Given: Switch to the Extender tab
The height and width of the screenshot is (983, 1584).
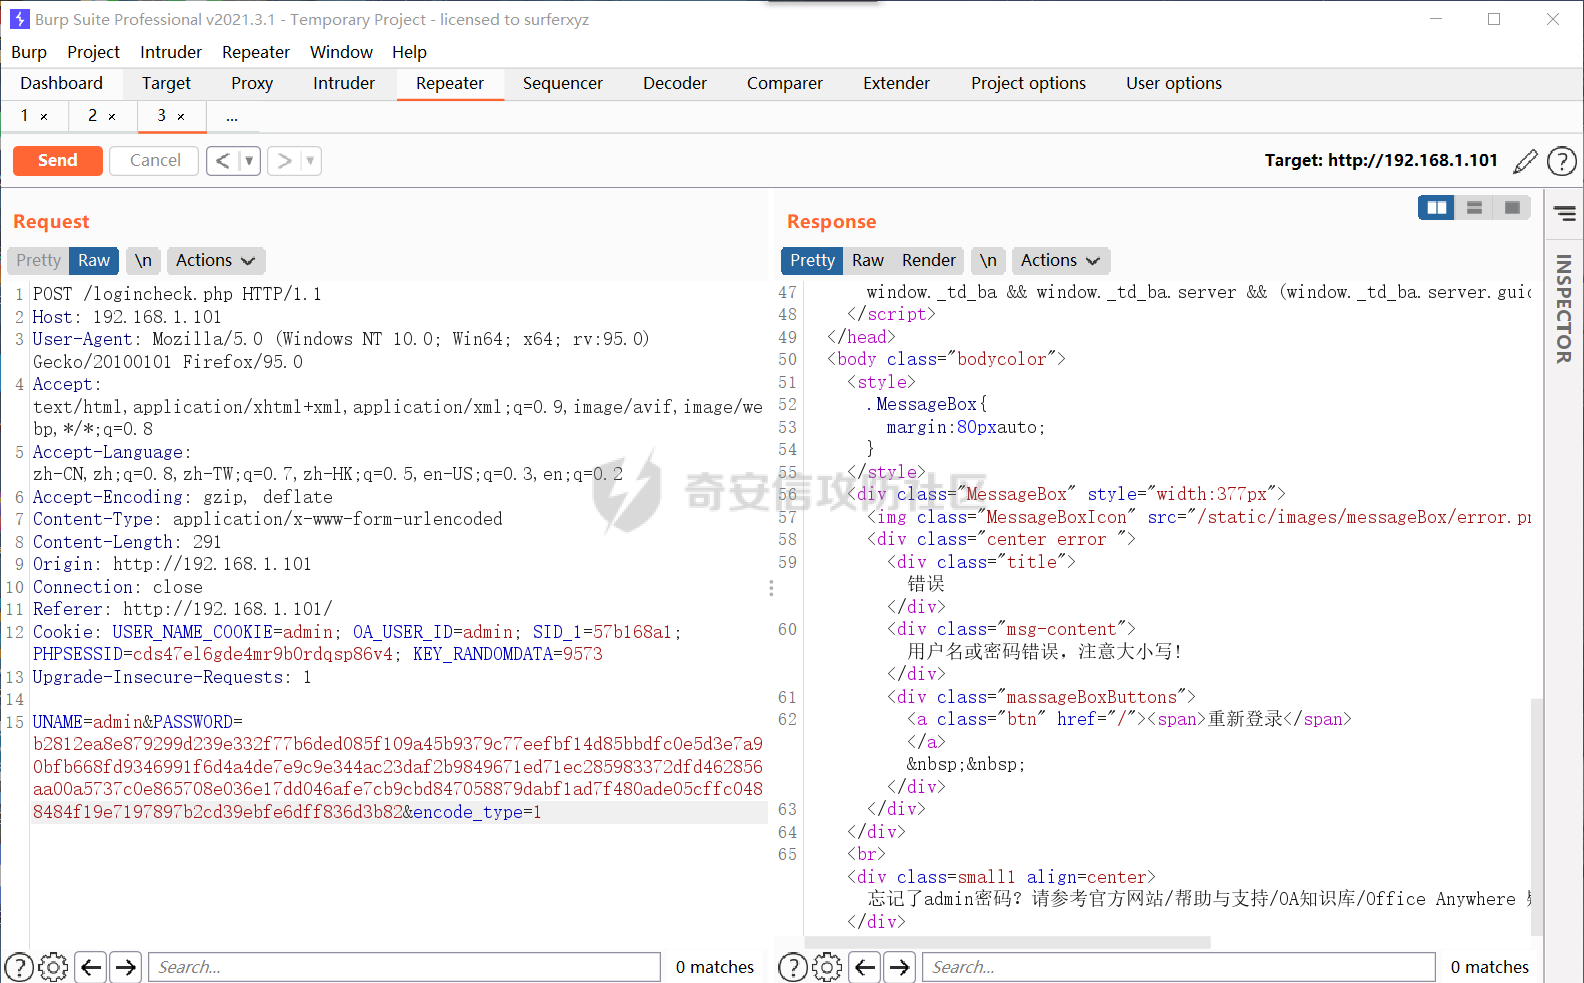Looking at the screenshot, I should pos(897,83).
